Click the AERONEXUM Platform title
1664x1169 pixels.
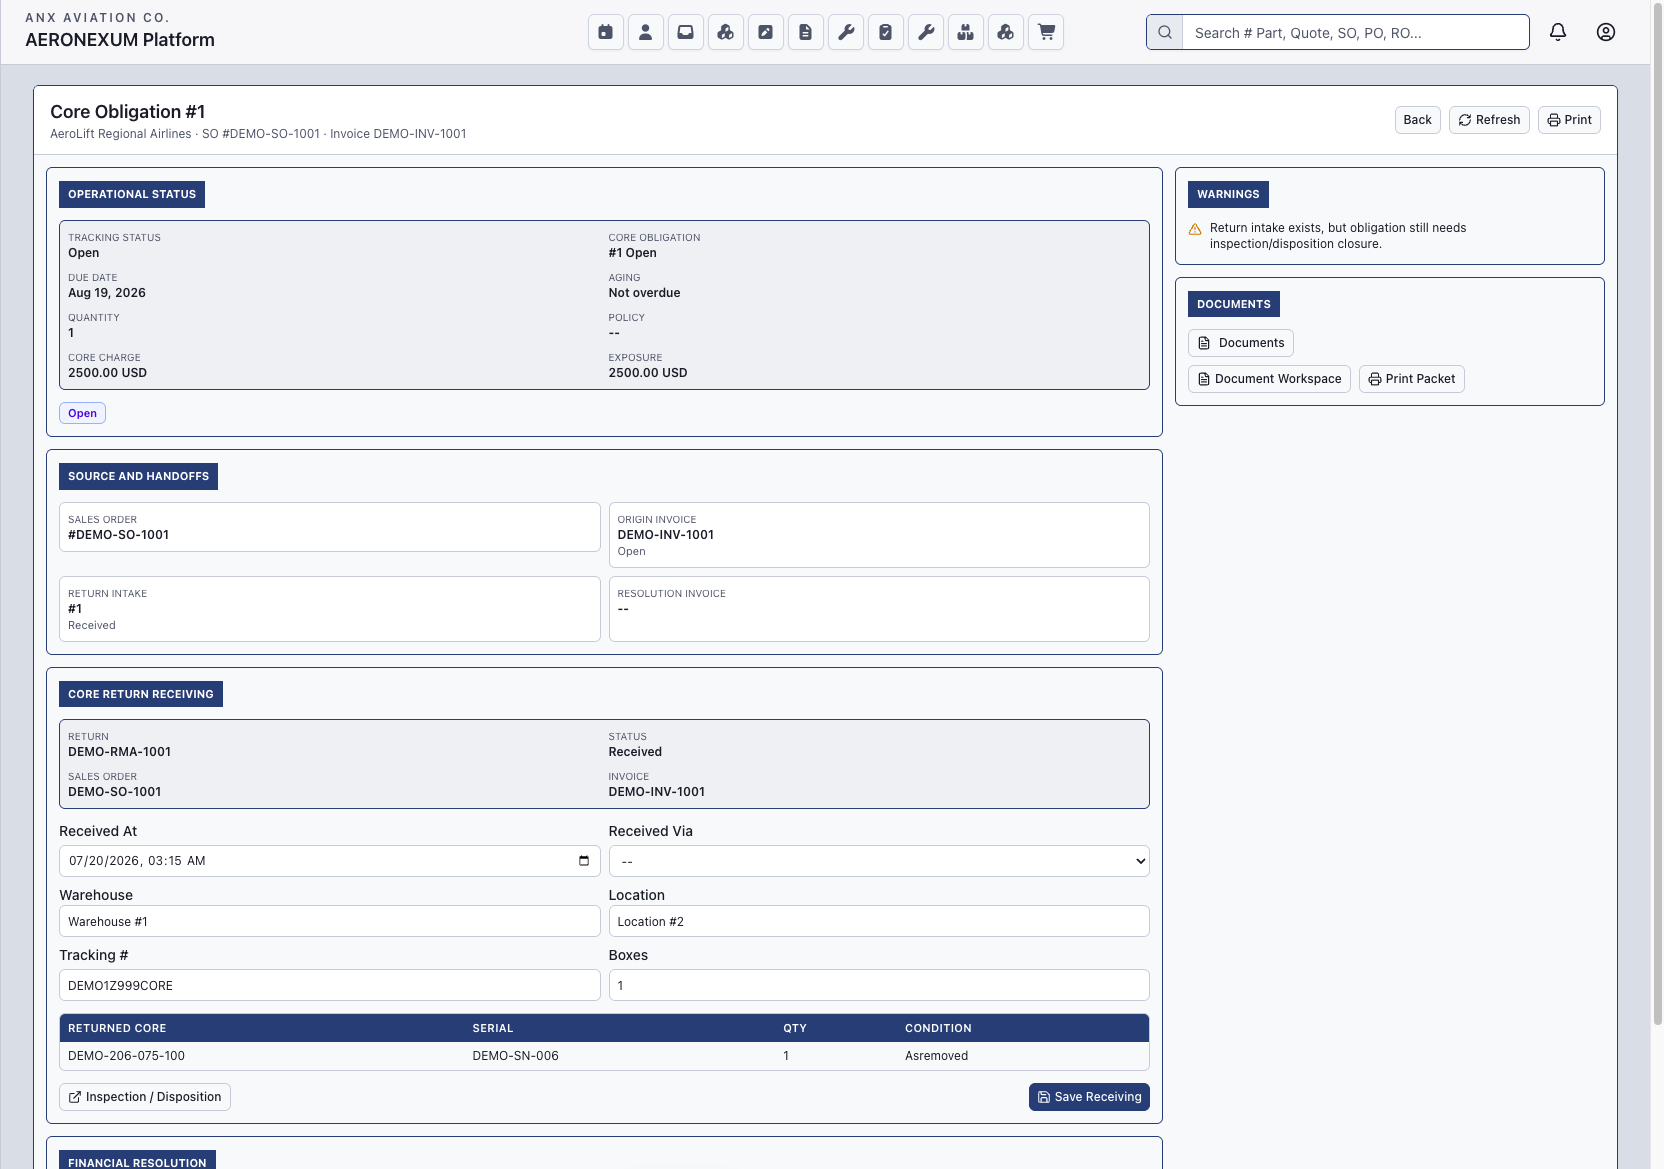click(120, 40)
